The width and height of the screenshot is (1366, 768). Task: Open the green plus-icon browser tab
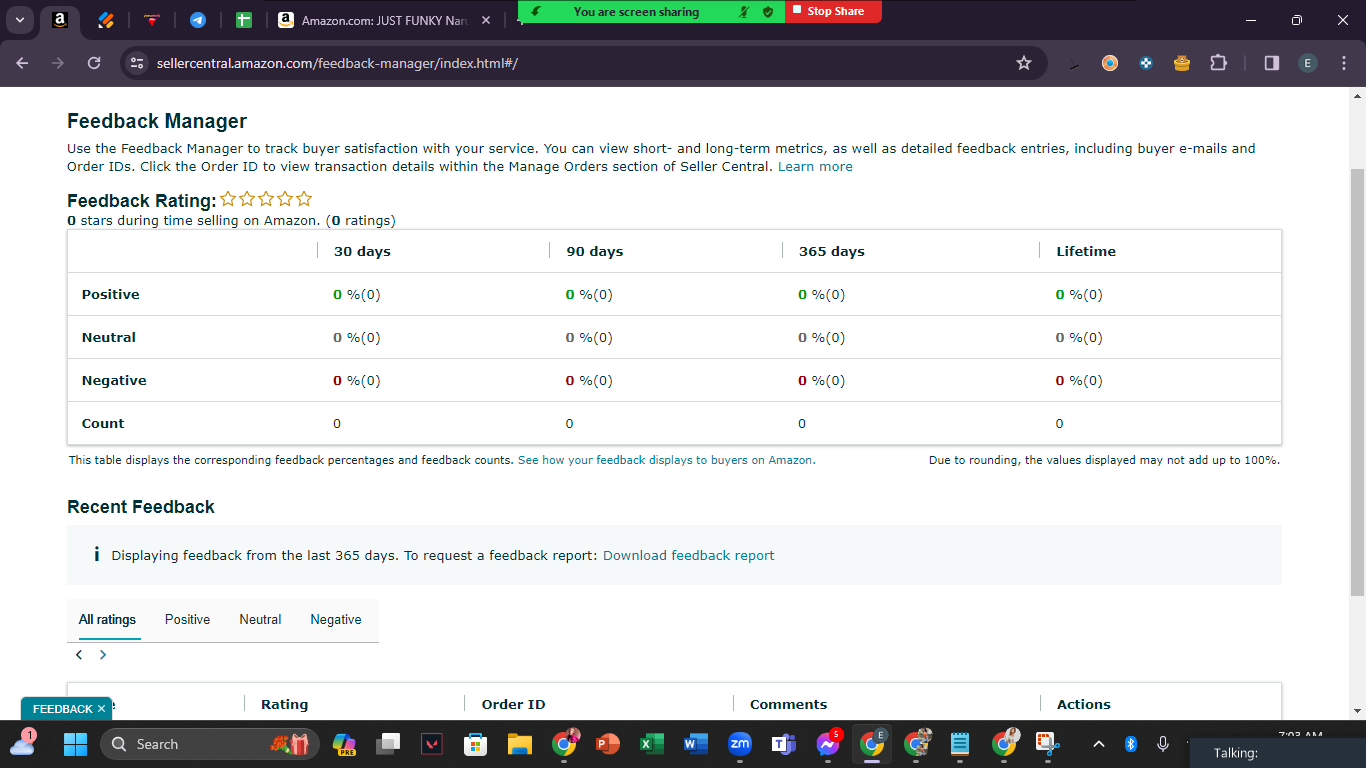pos(243,20)
